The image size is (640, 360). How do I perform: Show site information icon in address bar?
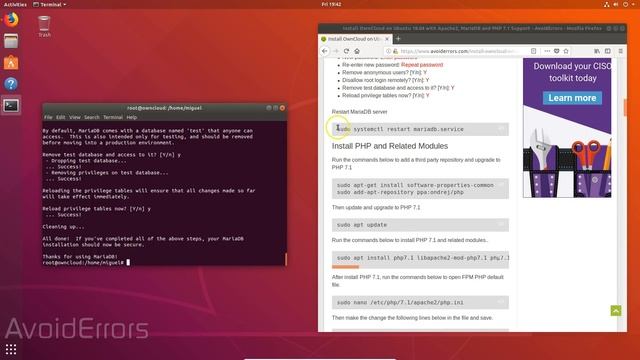[x=388, y=51]
